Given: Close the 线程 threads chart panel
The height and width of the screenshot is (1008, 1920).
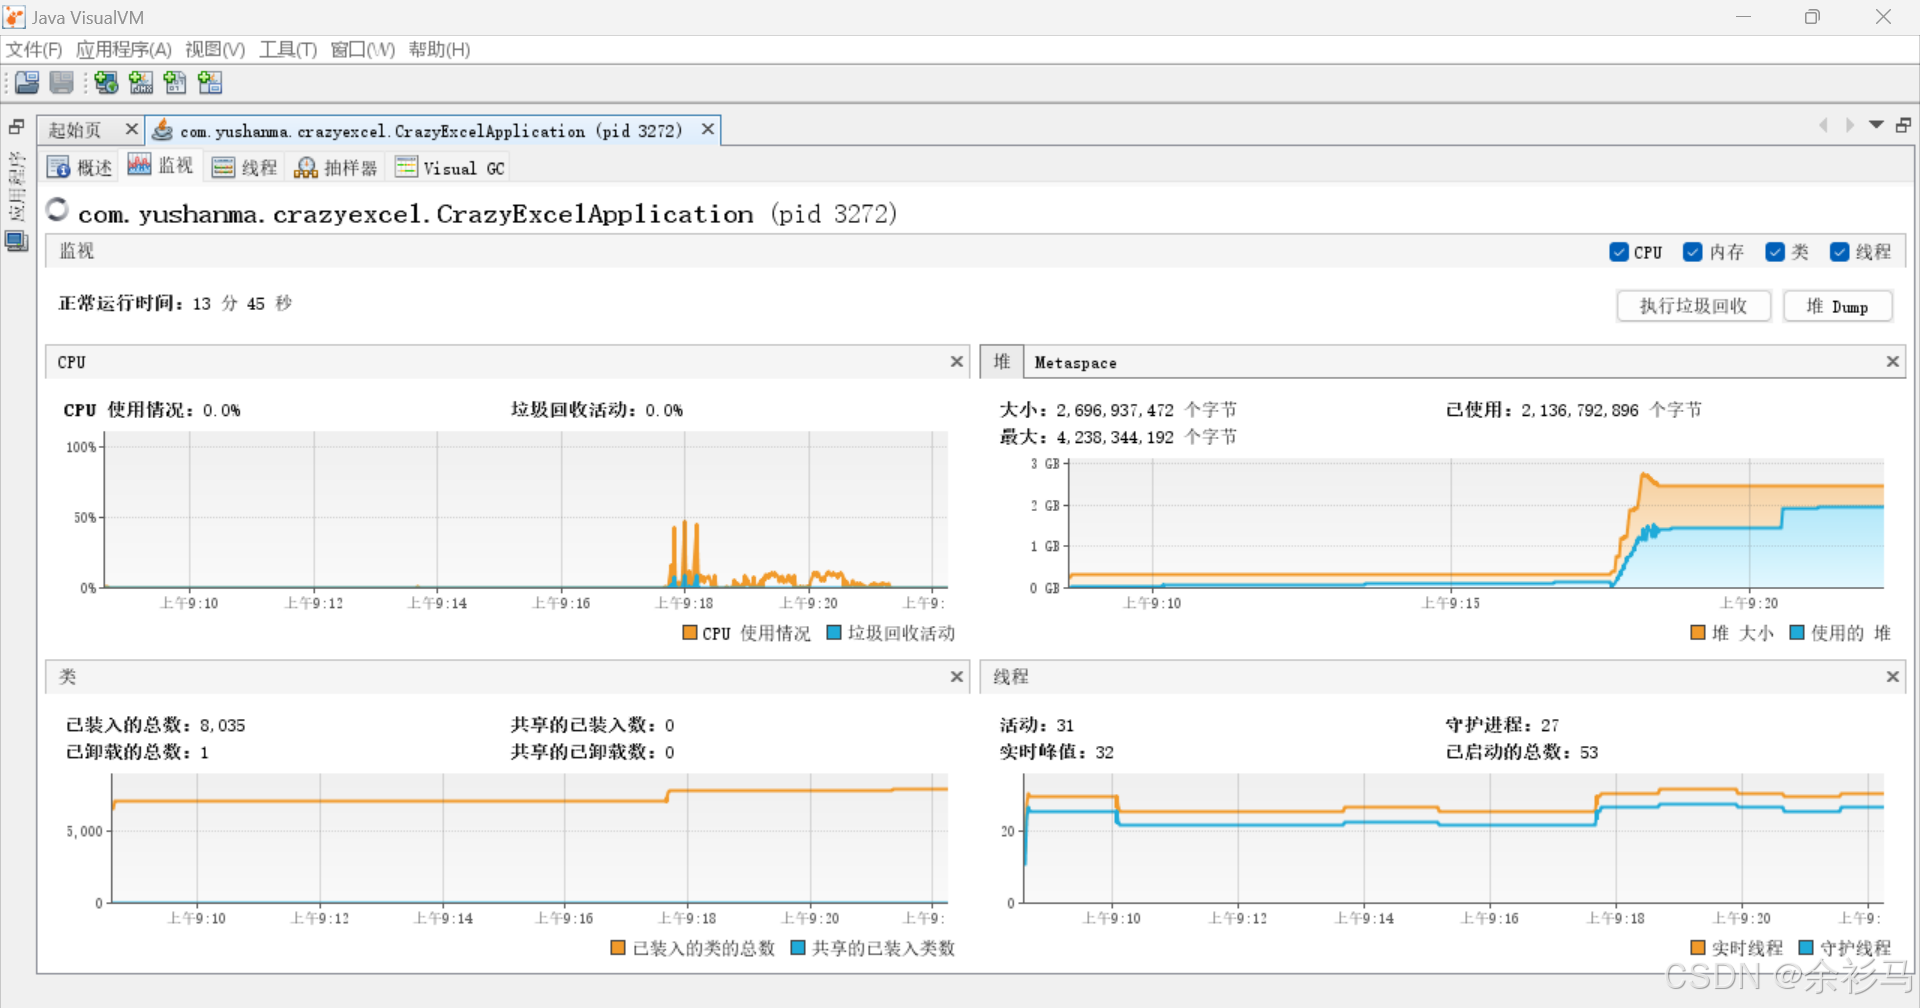Looking at the screenshot, I should point(1893,676).
